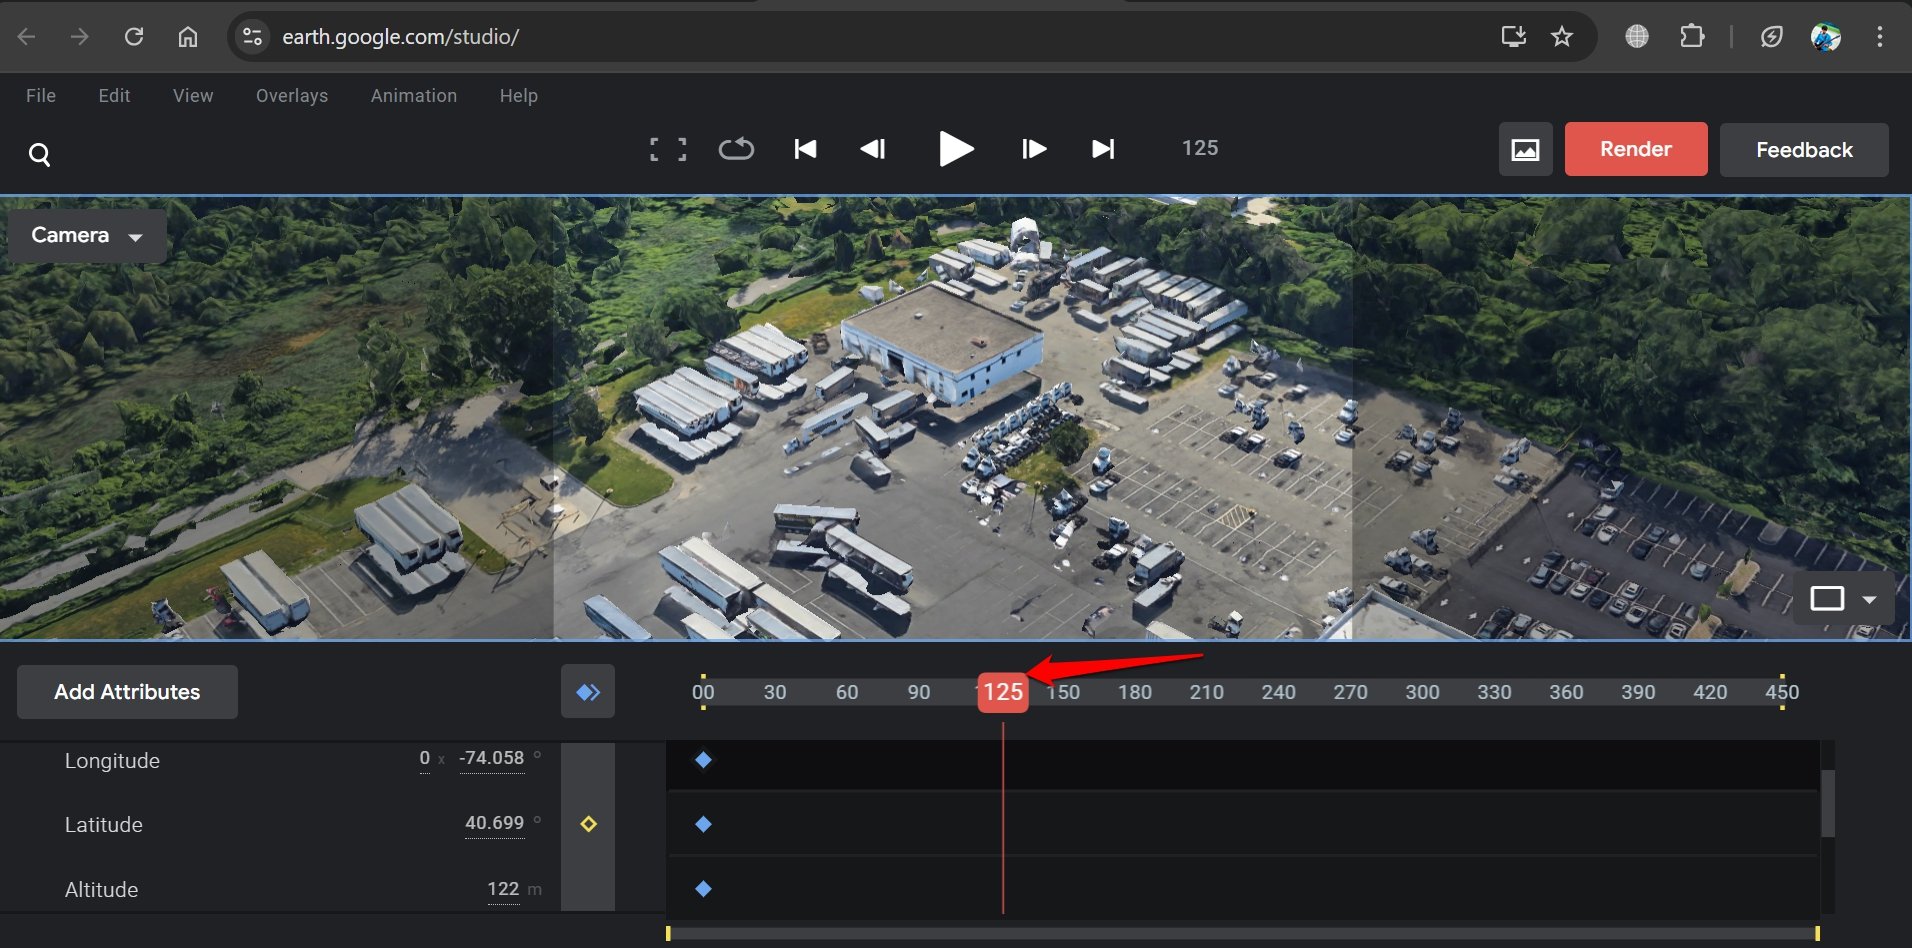Open the browser extensions puzzle icon
The height and width of the screenshot is (948, 1912).
1692,37
